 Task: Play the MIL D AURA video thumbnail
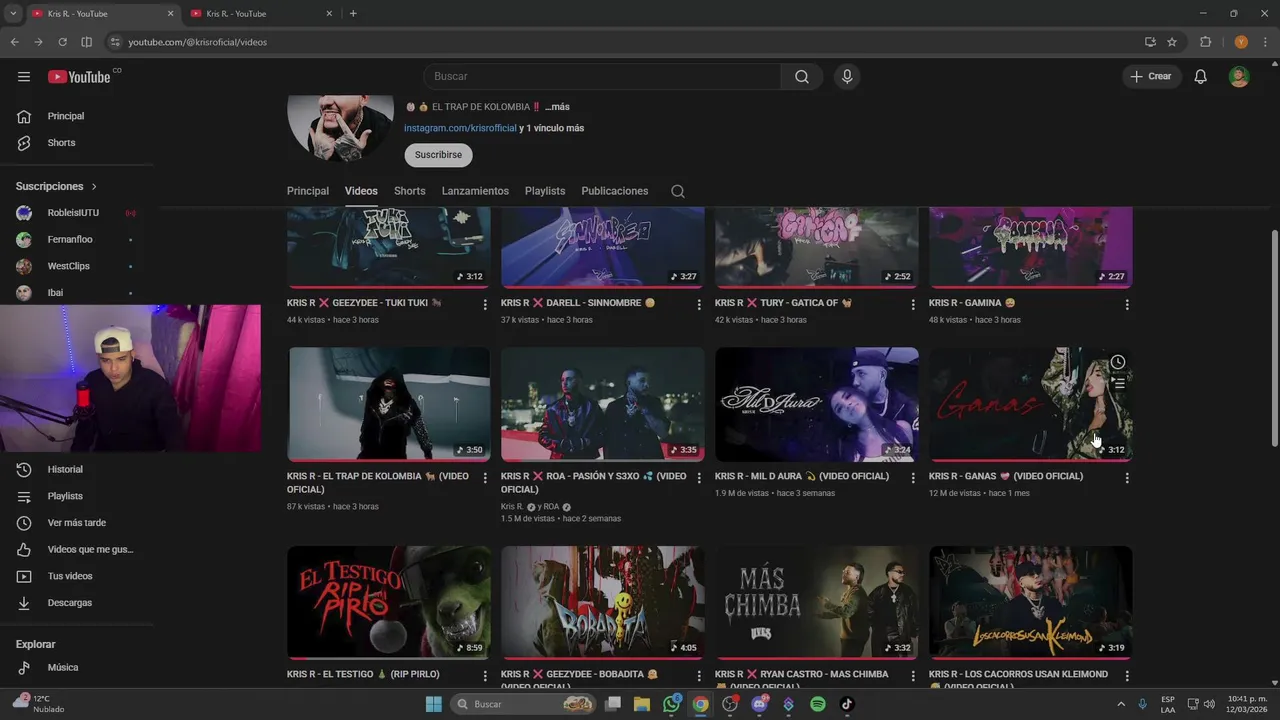click(817, 404)
